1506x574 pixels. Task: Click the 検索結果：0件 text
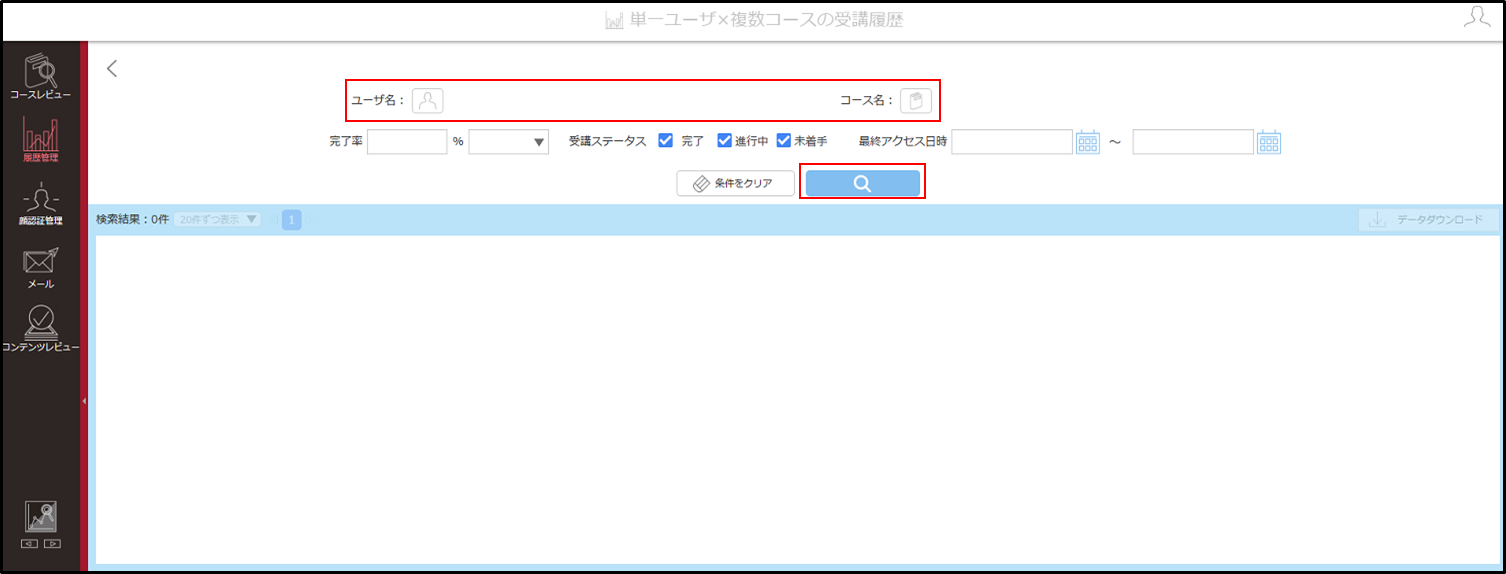[132, 219]
